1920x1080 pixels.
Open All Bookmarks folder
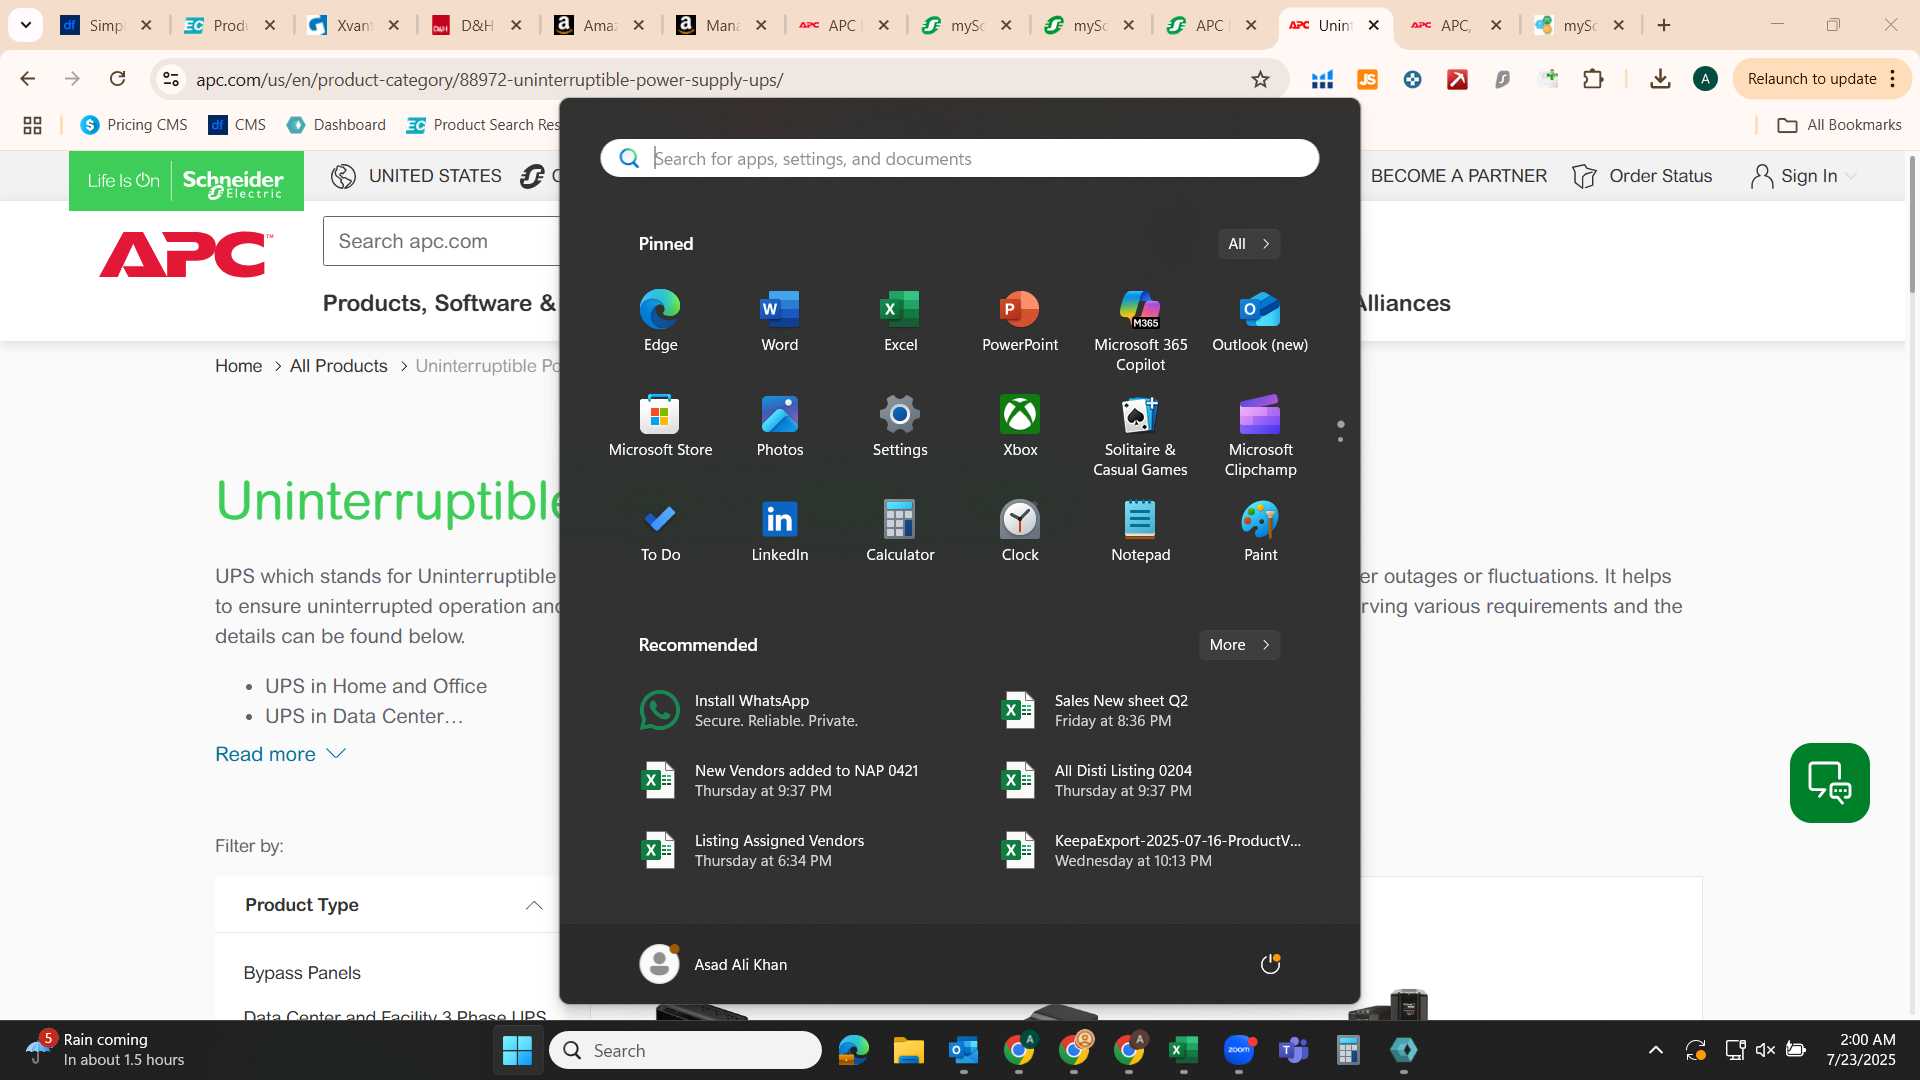[1839, 125]
